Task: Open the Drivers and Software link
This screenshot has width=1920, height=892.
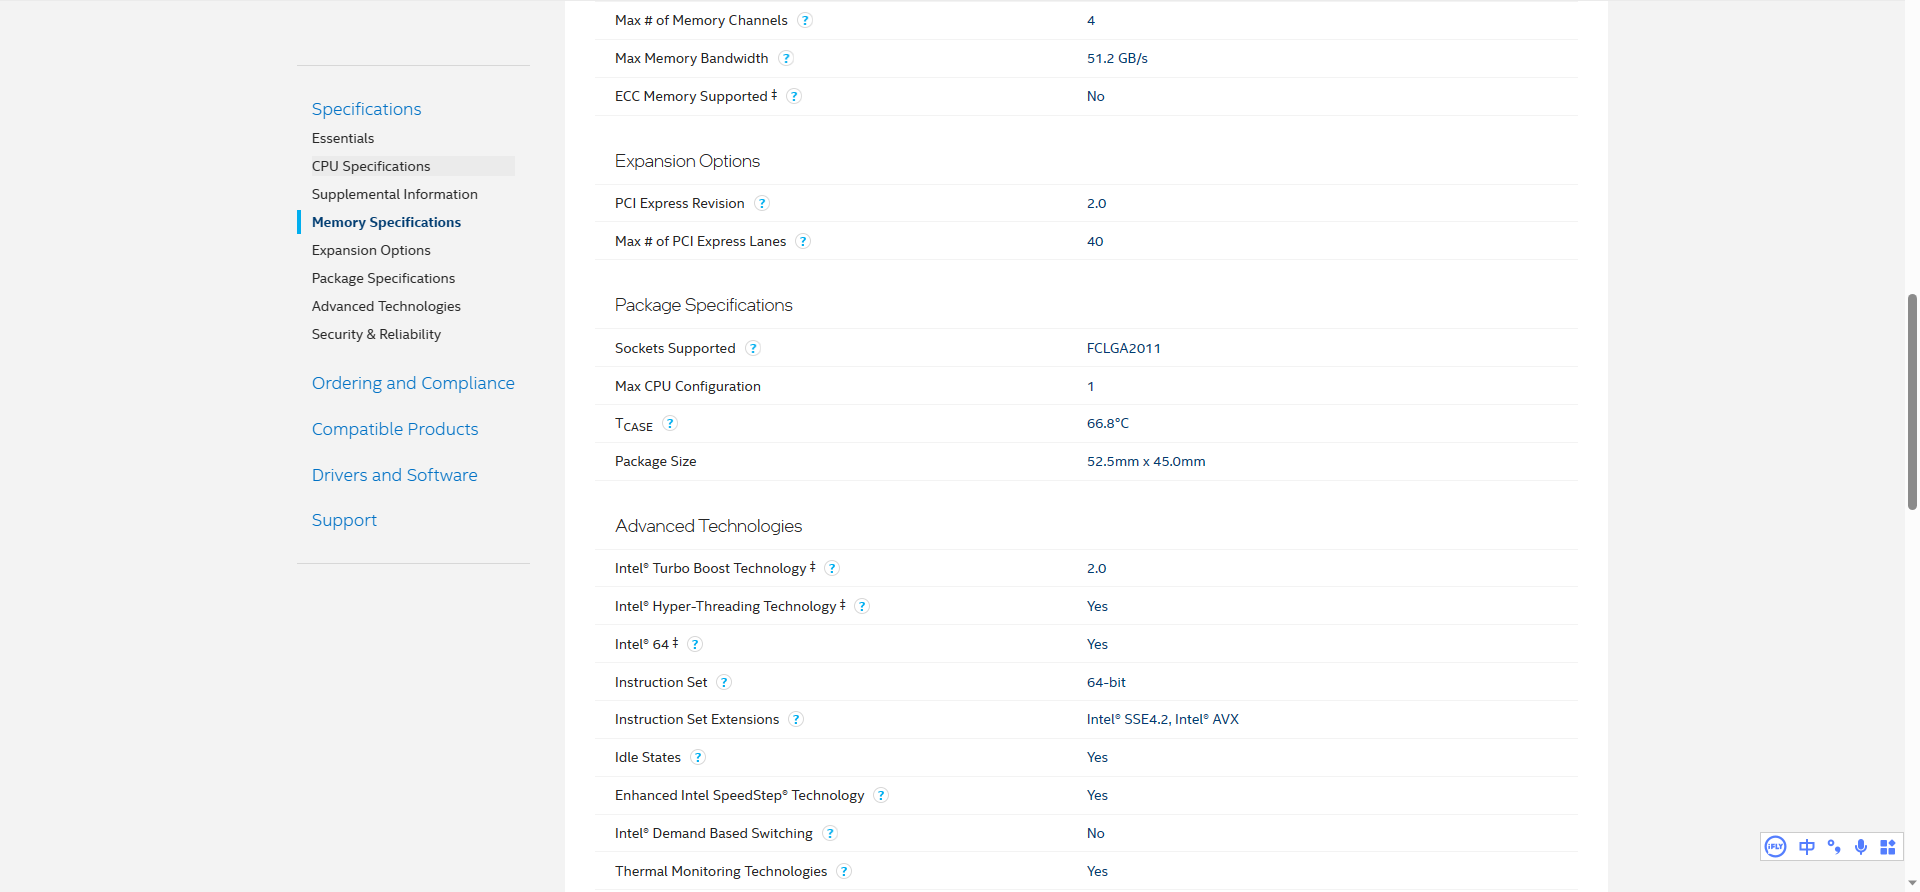Action: click(394, 475)
